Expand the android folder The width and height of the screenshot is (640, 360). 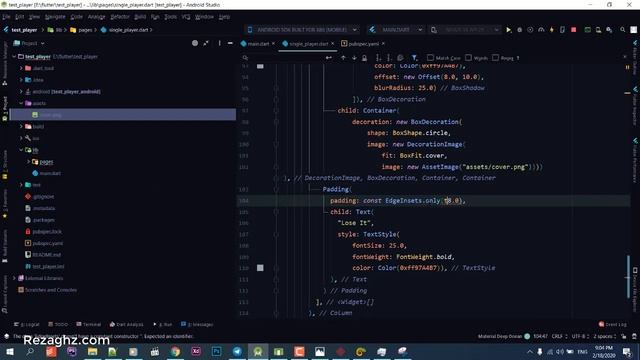tap(21, 91)
